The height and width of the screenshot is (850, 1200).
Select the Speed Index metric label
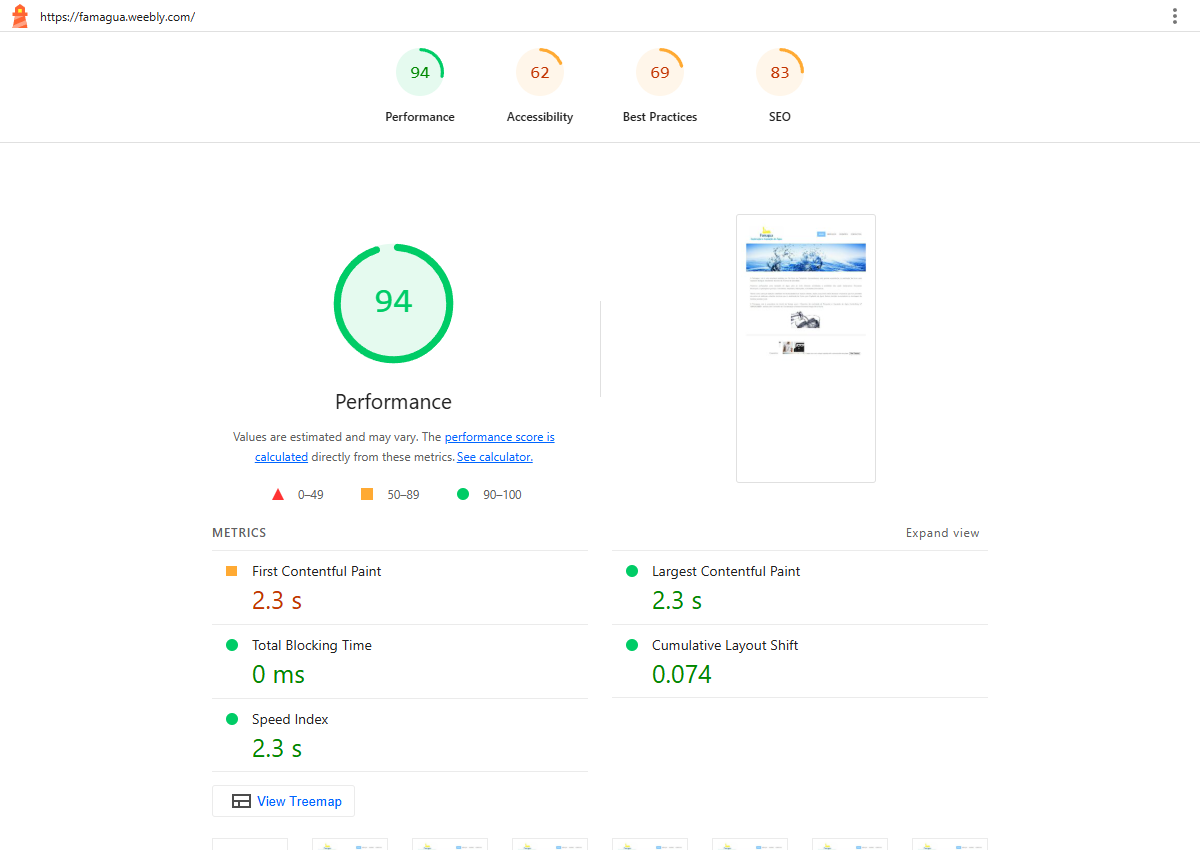click(x=290, y=719)
